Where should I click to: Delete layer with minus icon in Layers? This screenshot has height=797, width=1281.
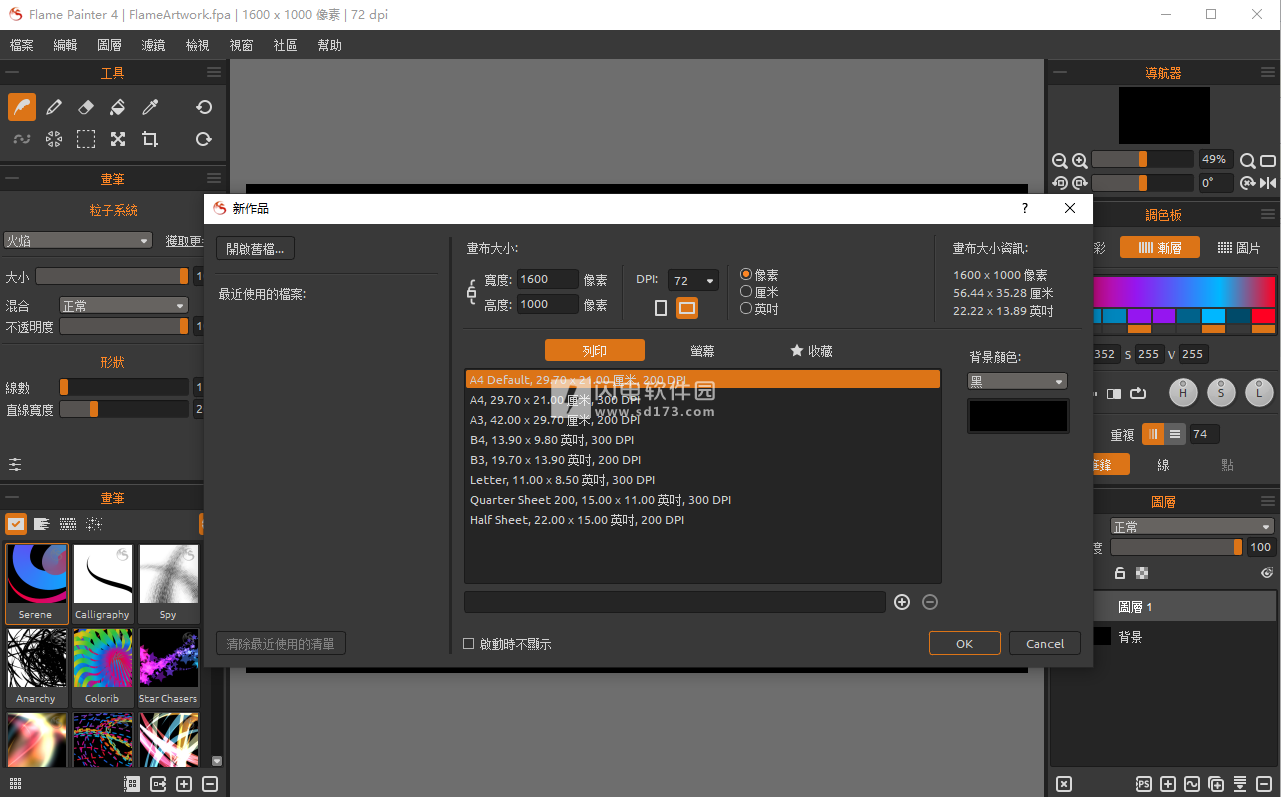tap(1264, 784)
